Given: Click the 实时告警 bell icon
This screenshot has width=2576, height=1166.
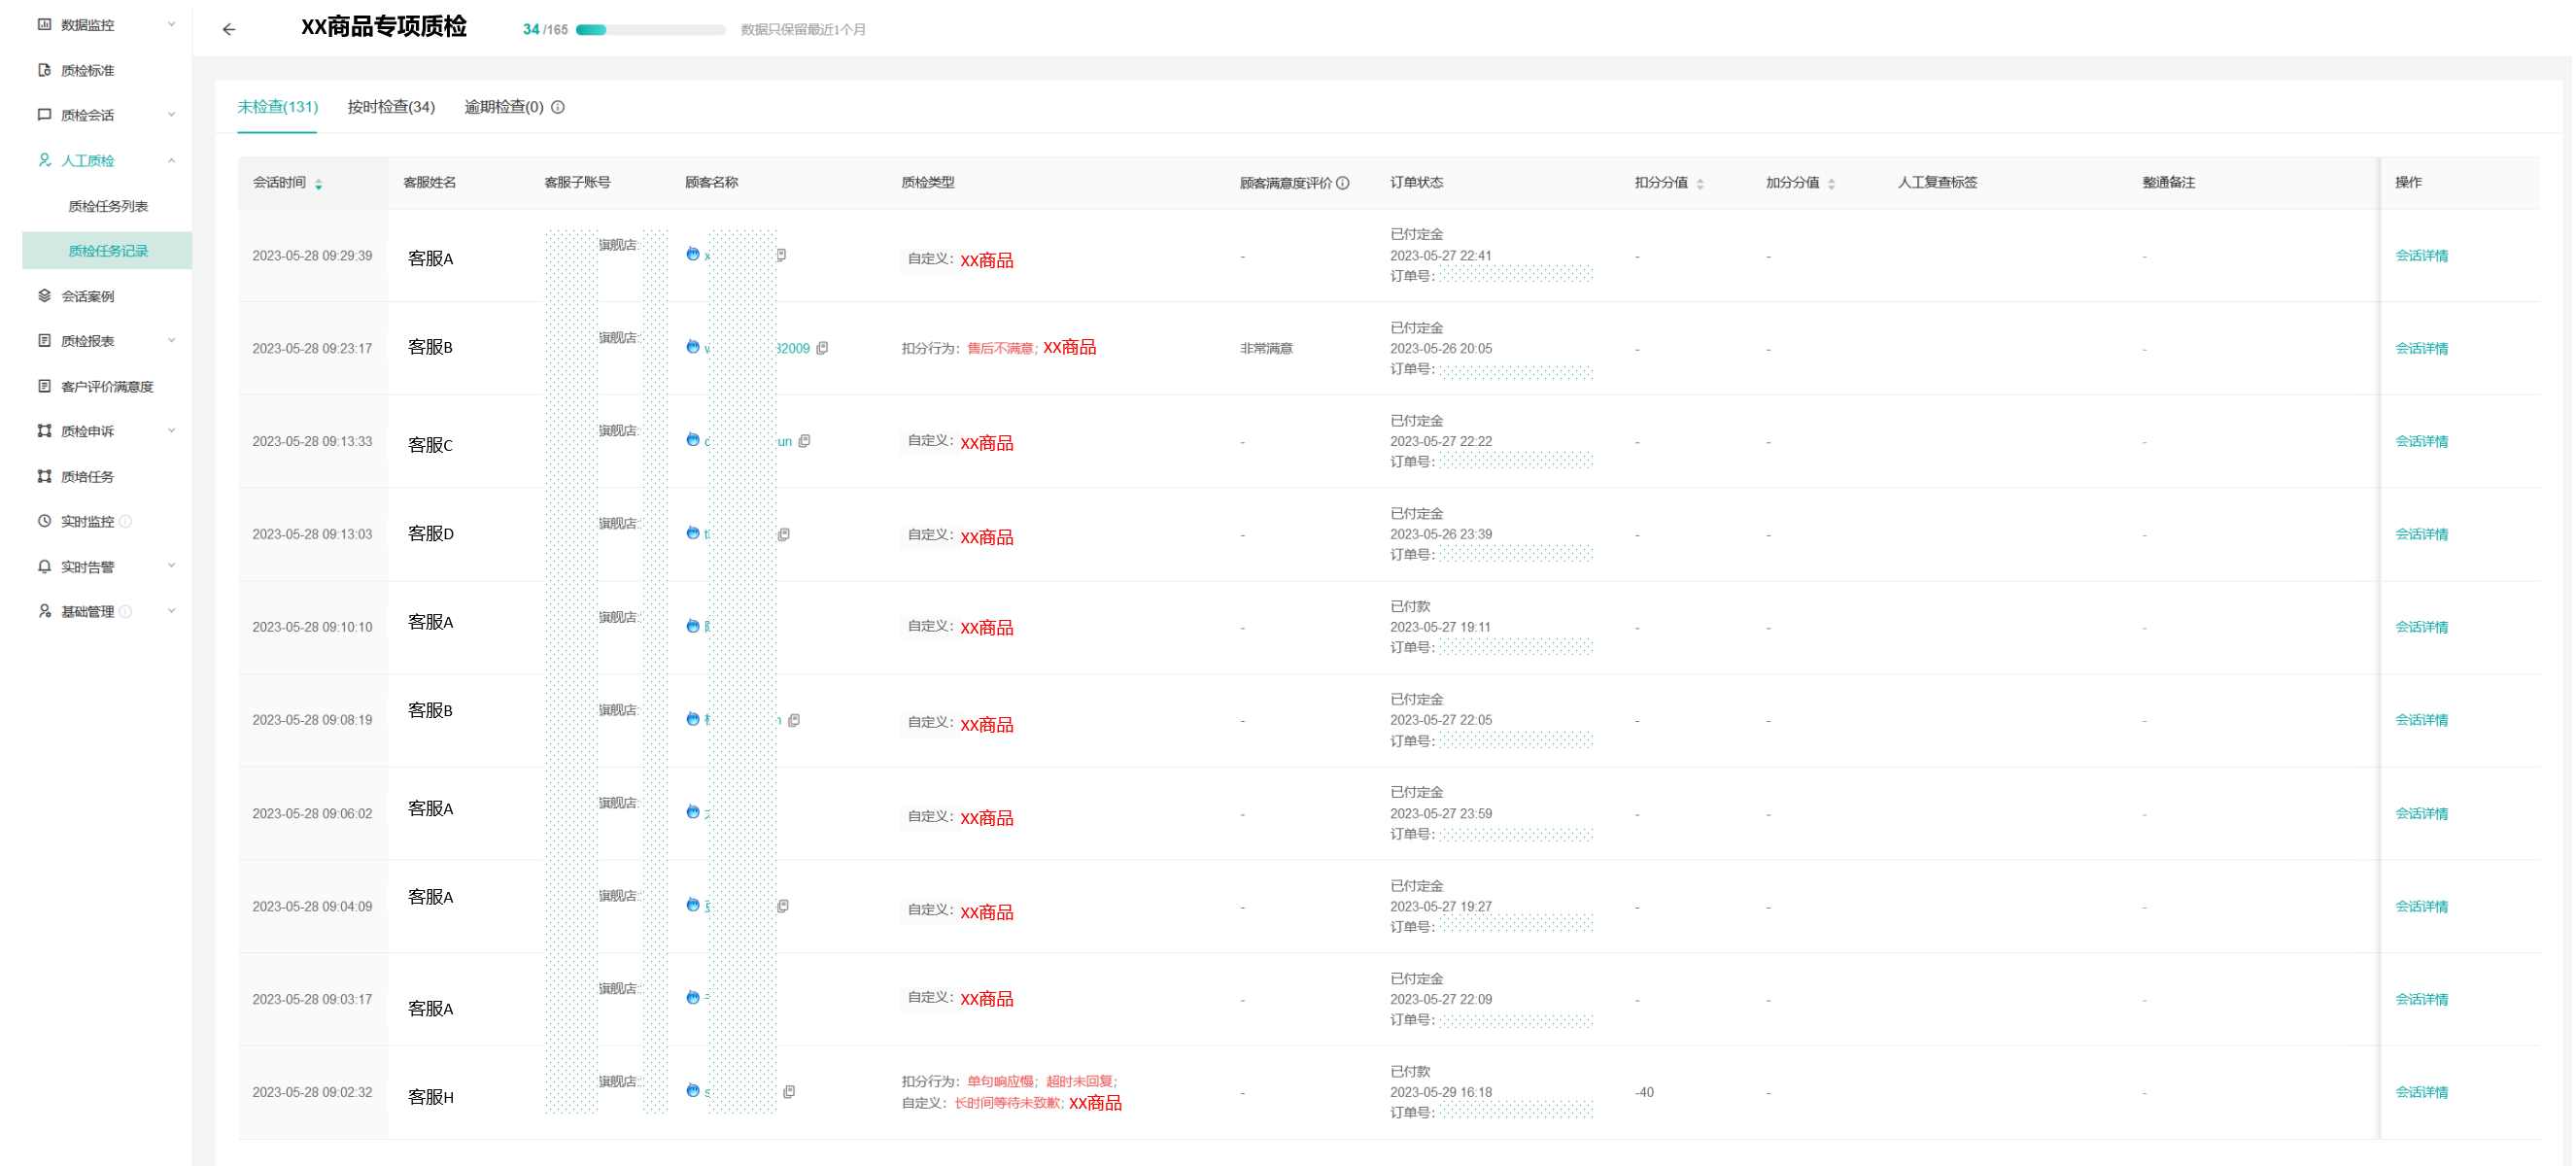Looking at the screenshot, I should 44,566.
